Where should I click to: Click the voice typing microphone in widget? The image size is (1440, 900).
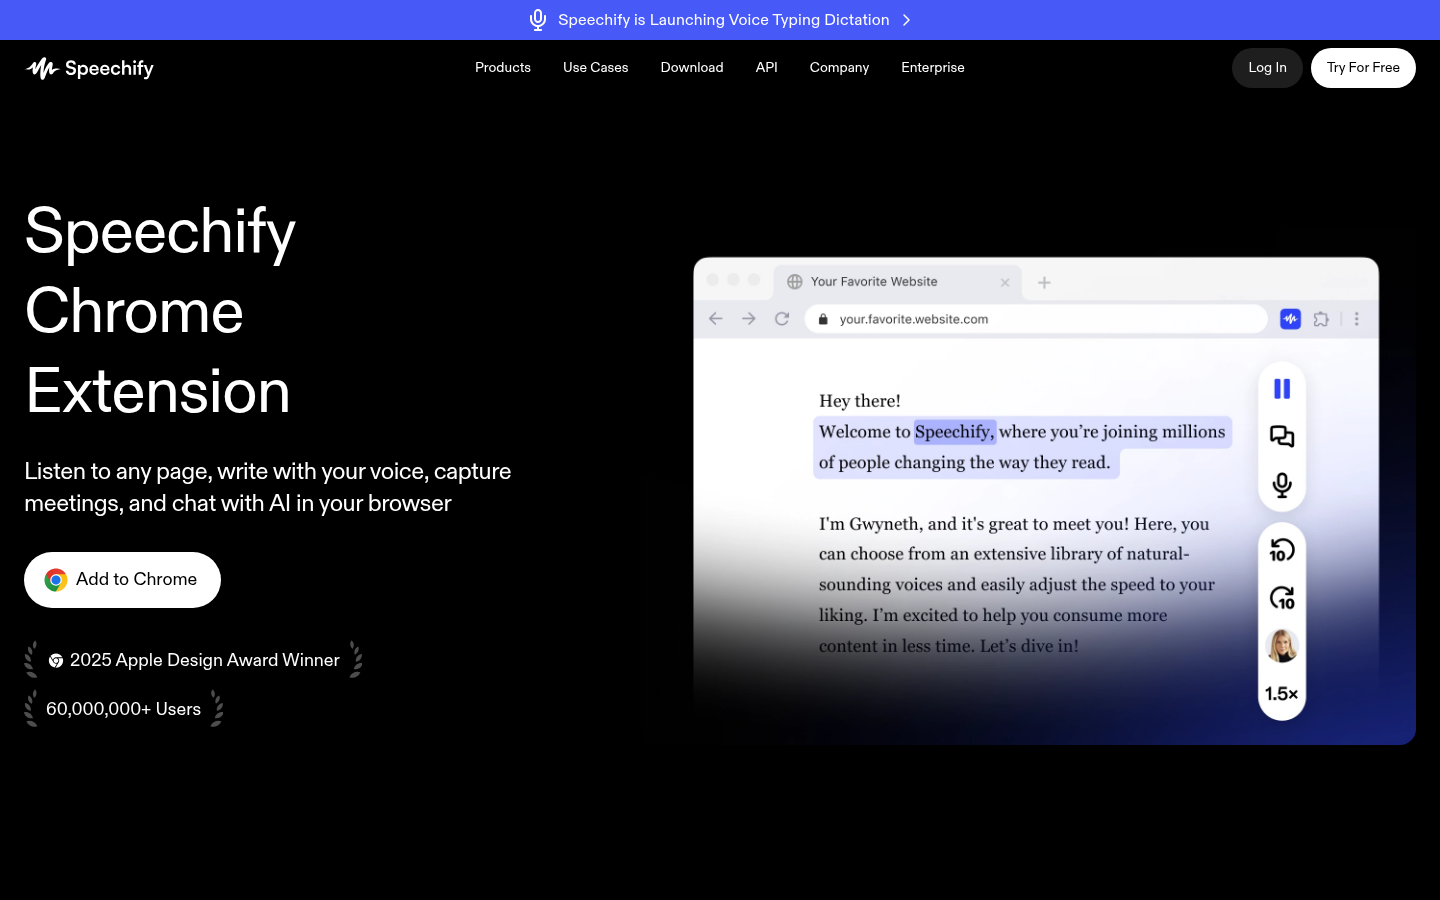click(x=1282, y=485)
